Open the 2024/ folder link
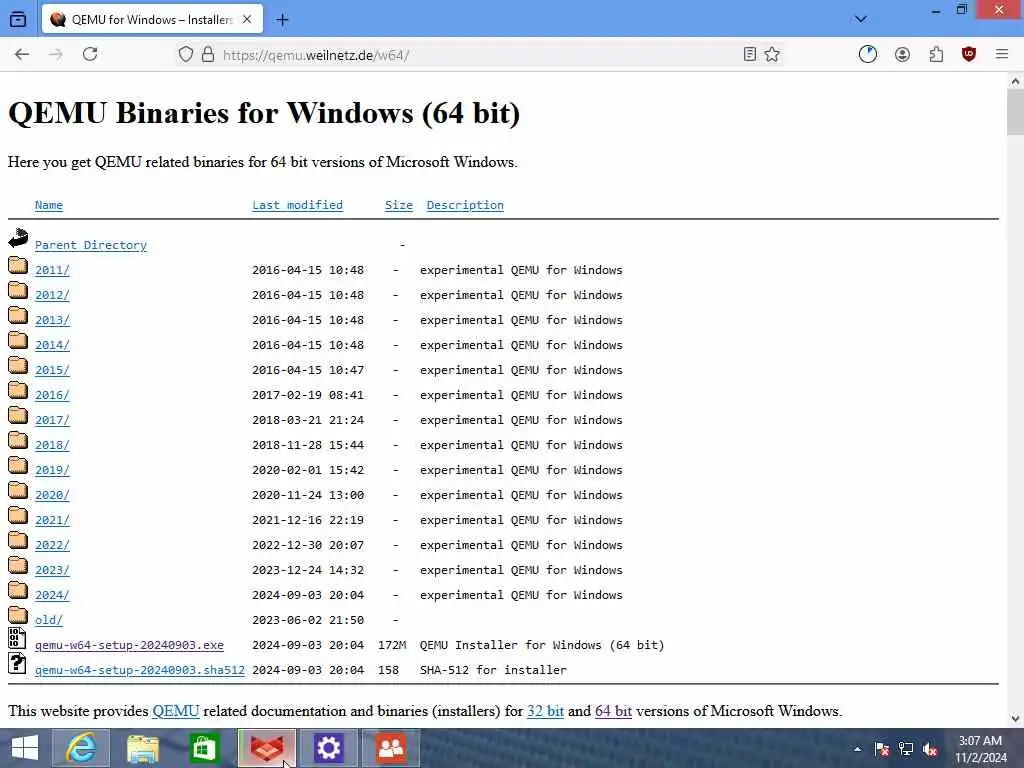 coord(52,595)
